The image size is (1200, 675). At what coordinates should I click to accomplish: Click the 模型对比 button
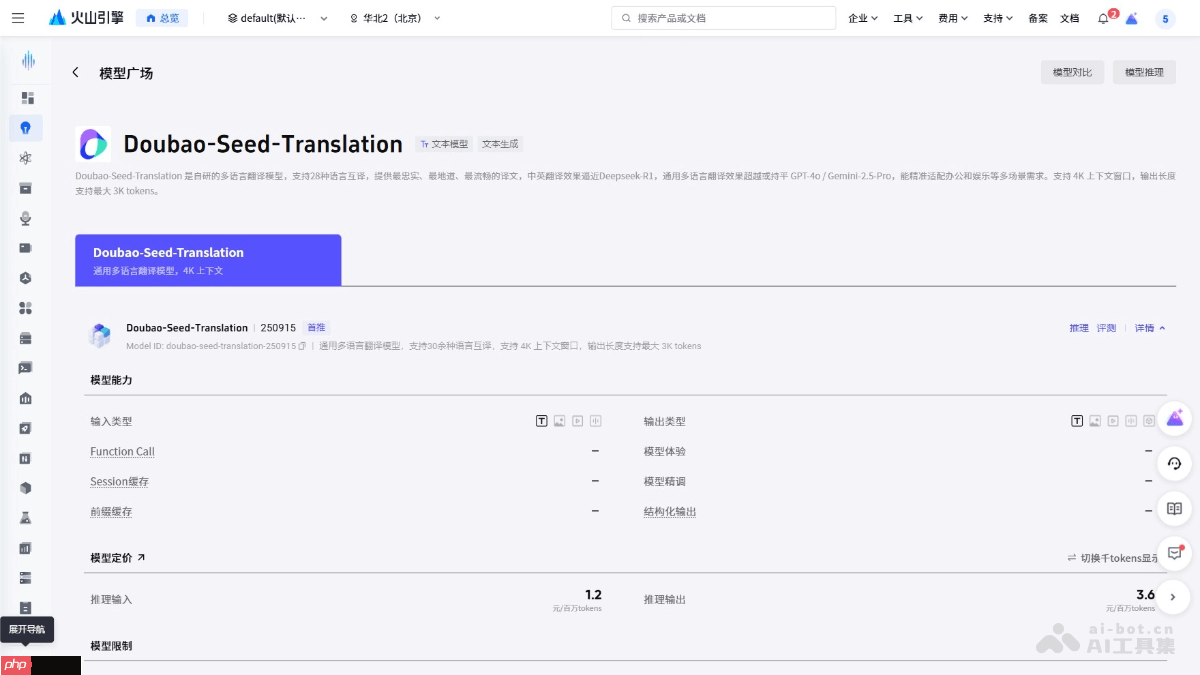click(x=1072, y=72)
